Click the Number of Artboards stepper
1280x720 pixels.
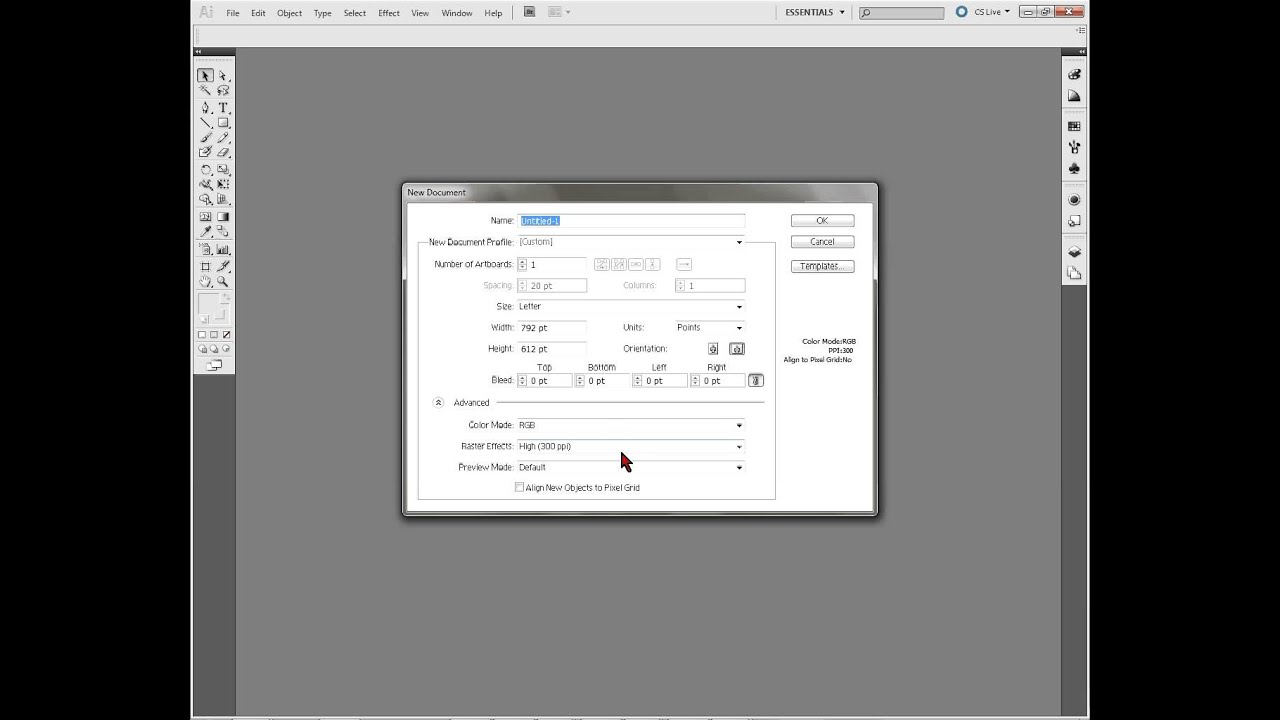522,264
